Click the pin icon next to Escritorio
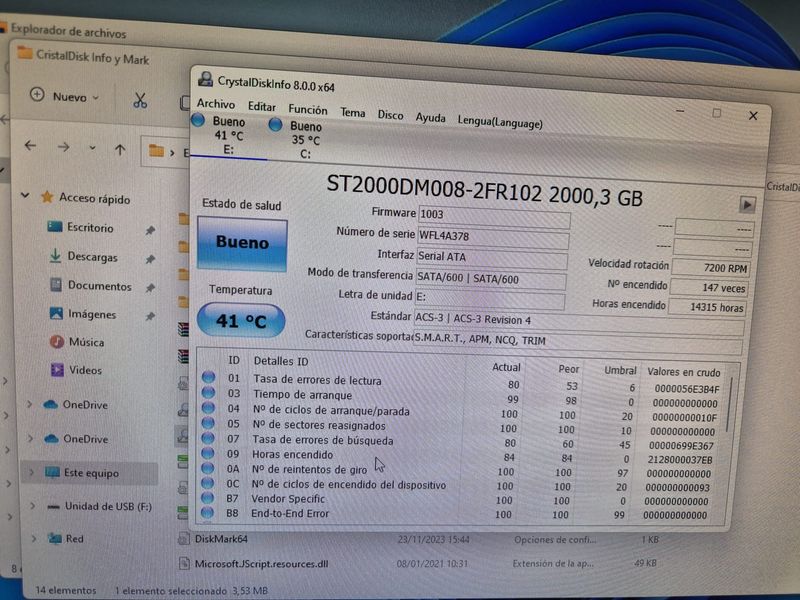The image size is (800, 600). coord(150,230)
